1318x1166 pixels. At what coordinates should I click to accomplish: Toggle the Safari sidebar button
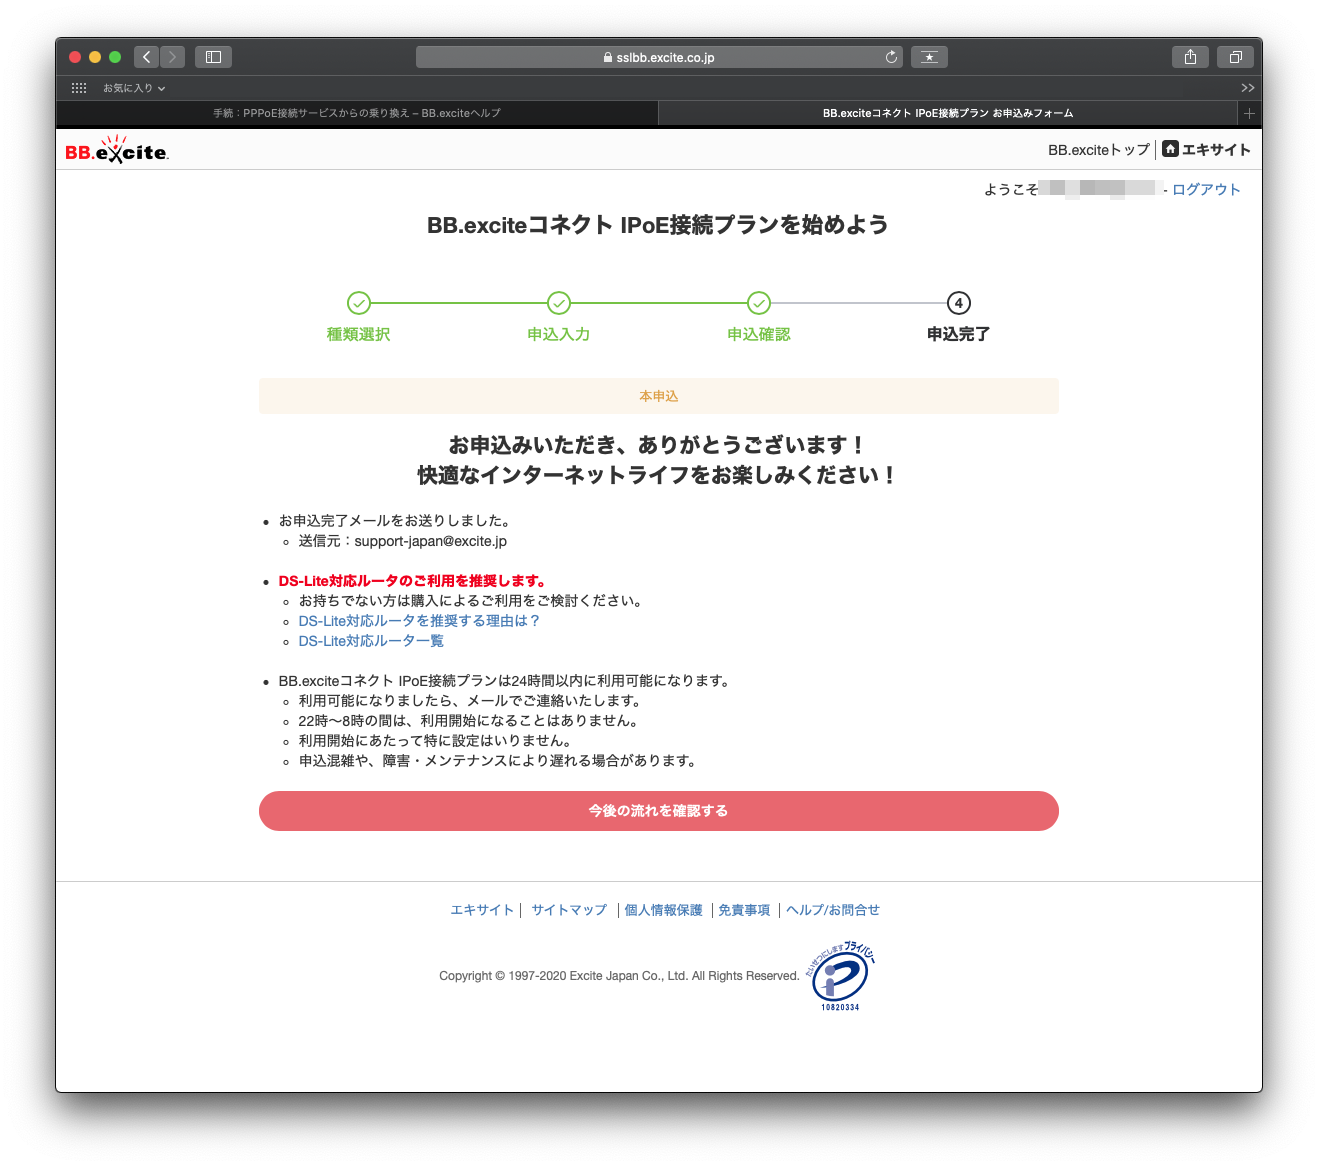[213, 57]
